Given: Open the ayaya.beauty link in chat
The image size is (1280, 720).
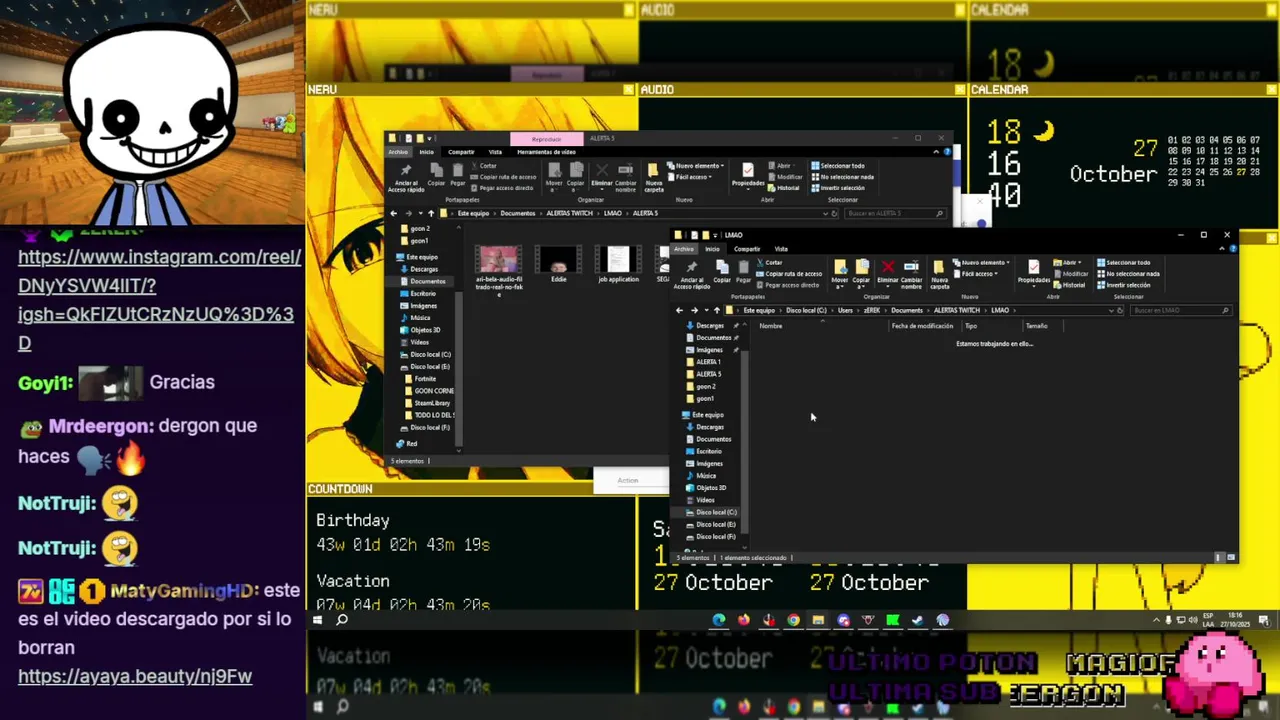Looking at the screenshot, I should [135, 676].
